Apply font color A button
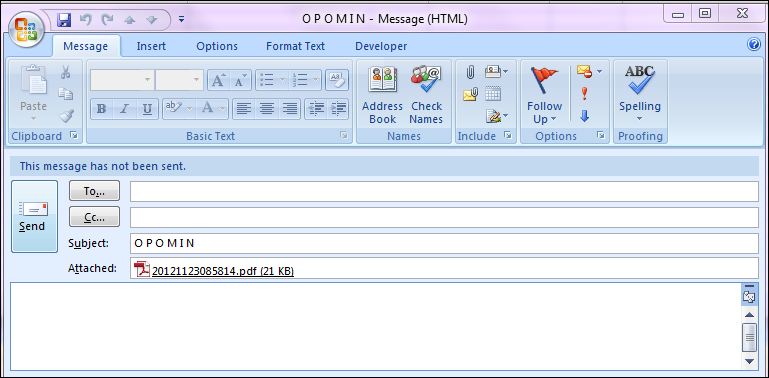Viewport: 769px width, 378px height. 207,109
